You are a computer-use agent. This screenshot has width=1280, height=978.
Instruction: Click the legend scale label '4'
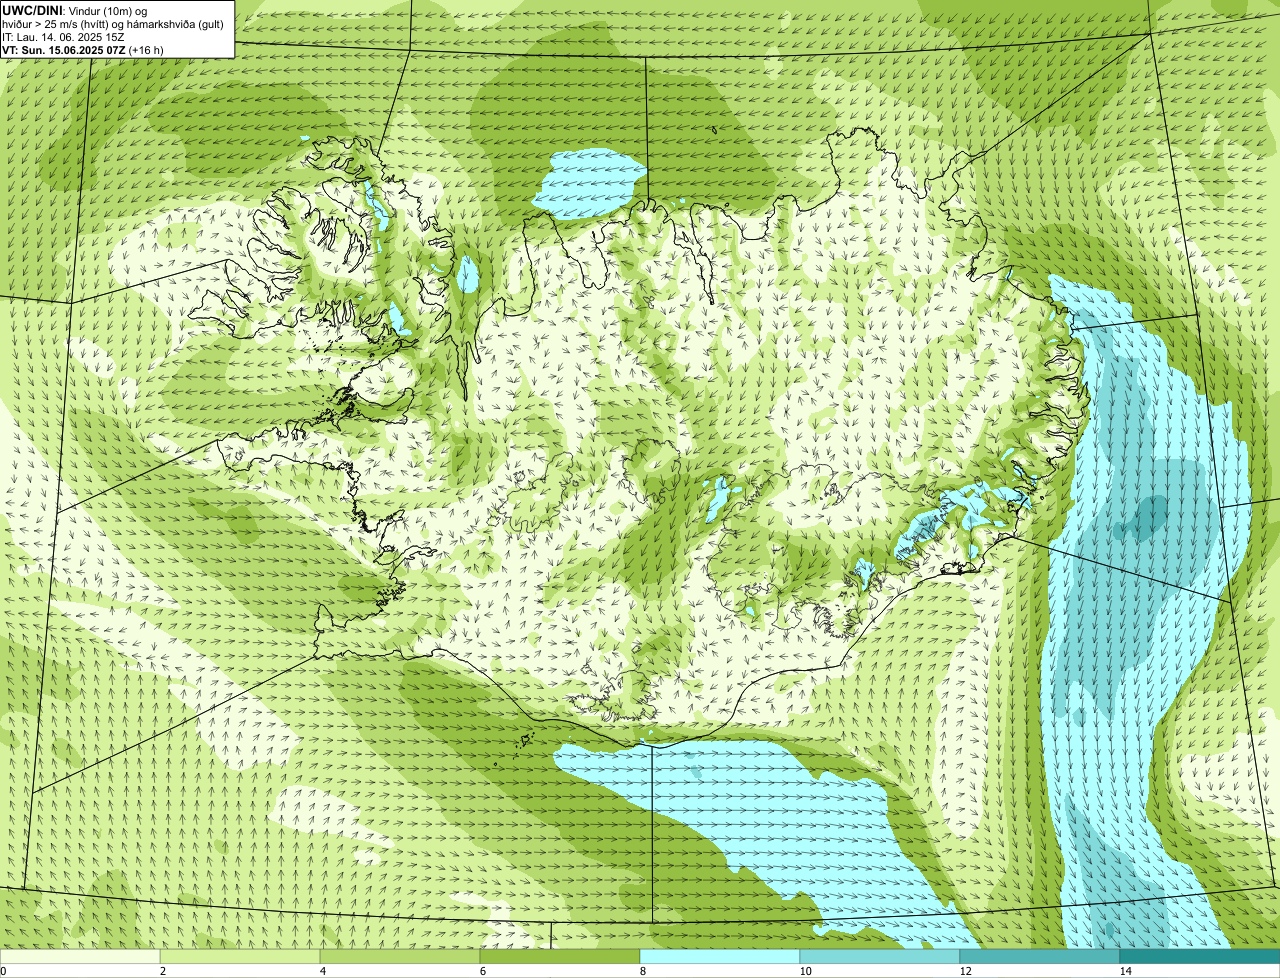tap(323, 971)
